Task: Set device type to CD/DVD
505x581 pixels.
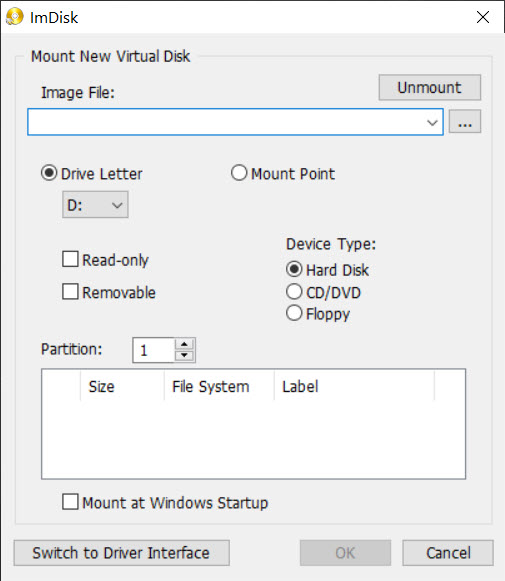Action: pos(294,292)
